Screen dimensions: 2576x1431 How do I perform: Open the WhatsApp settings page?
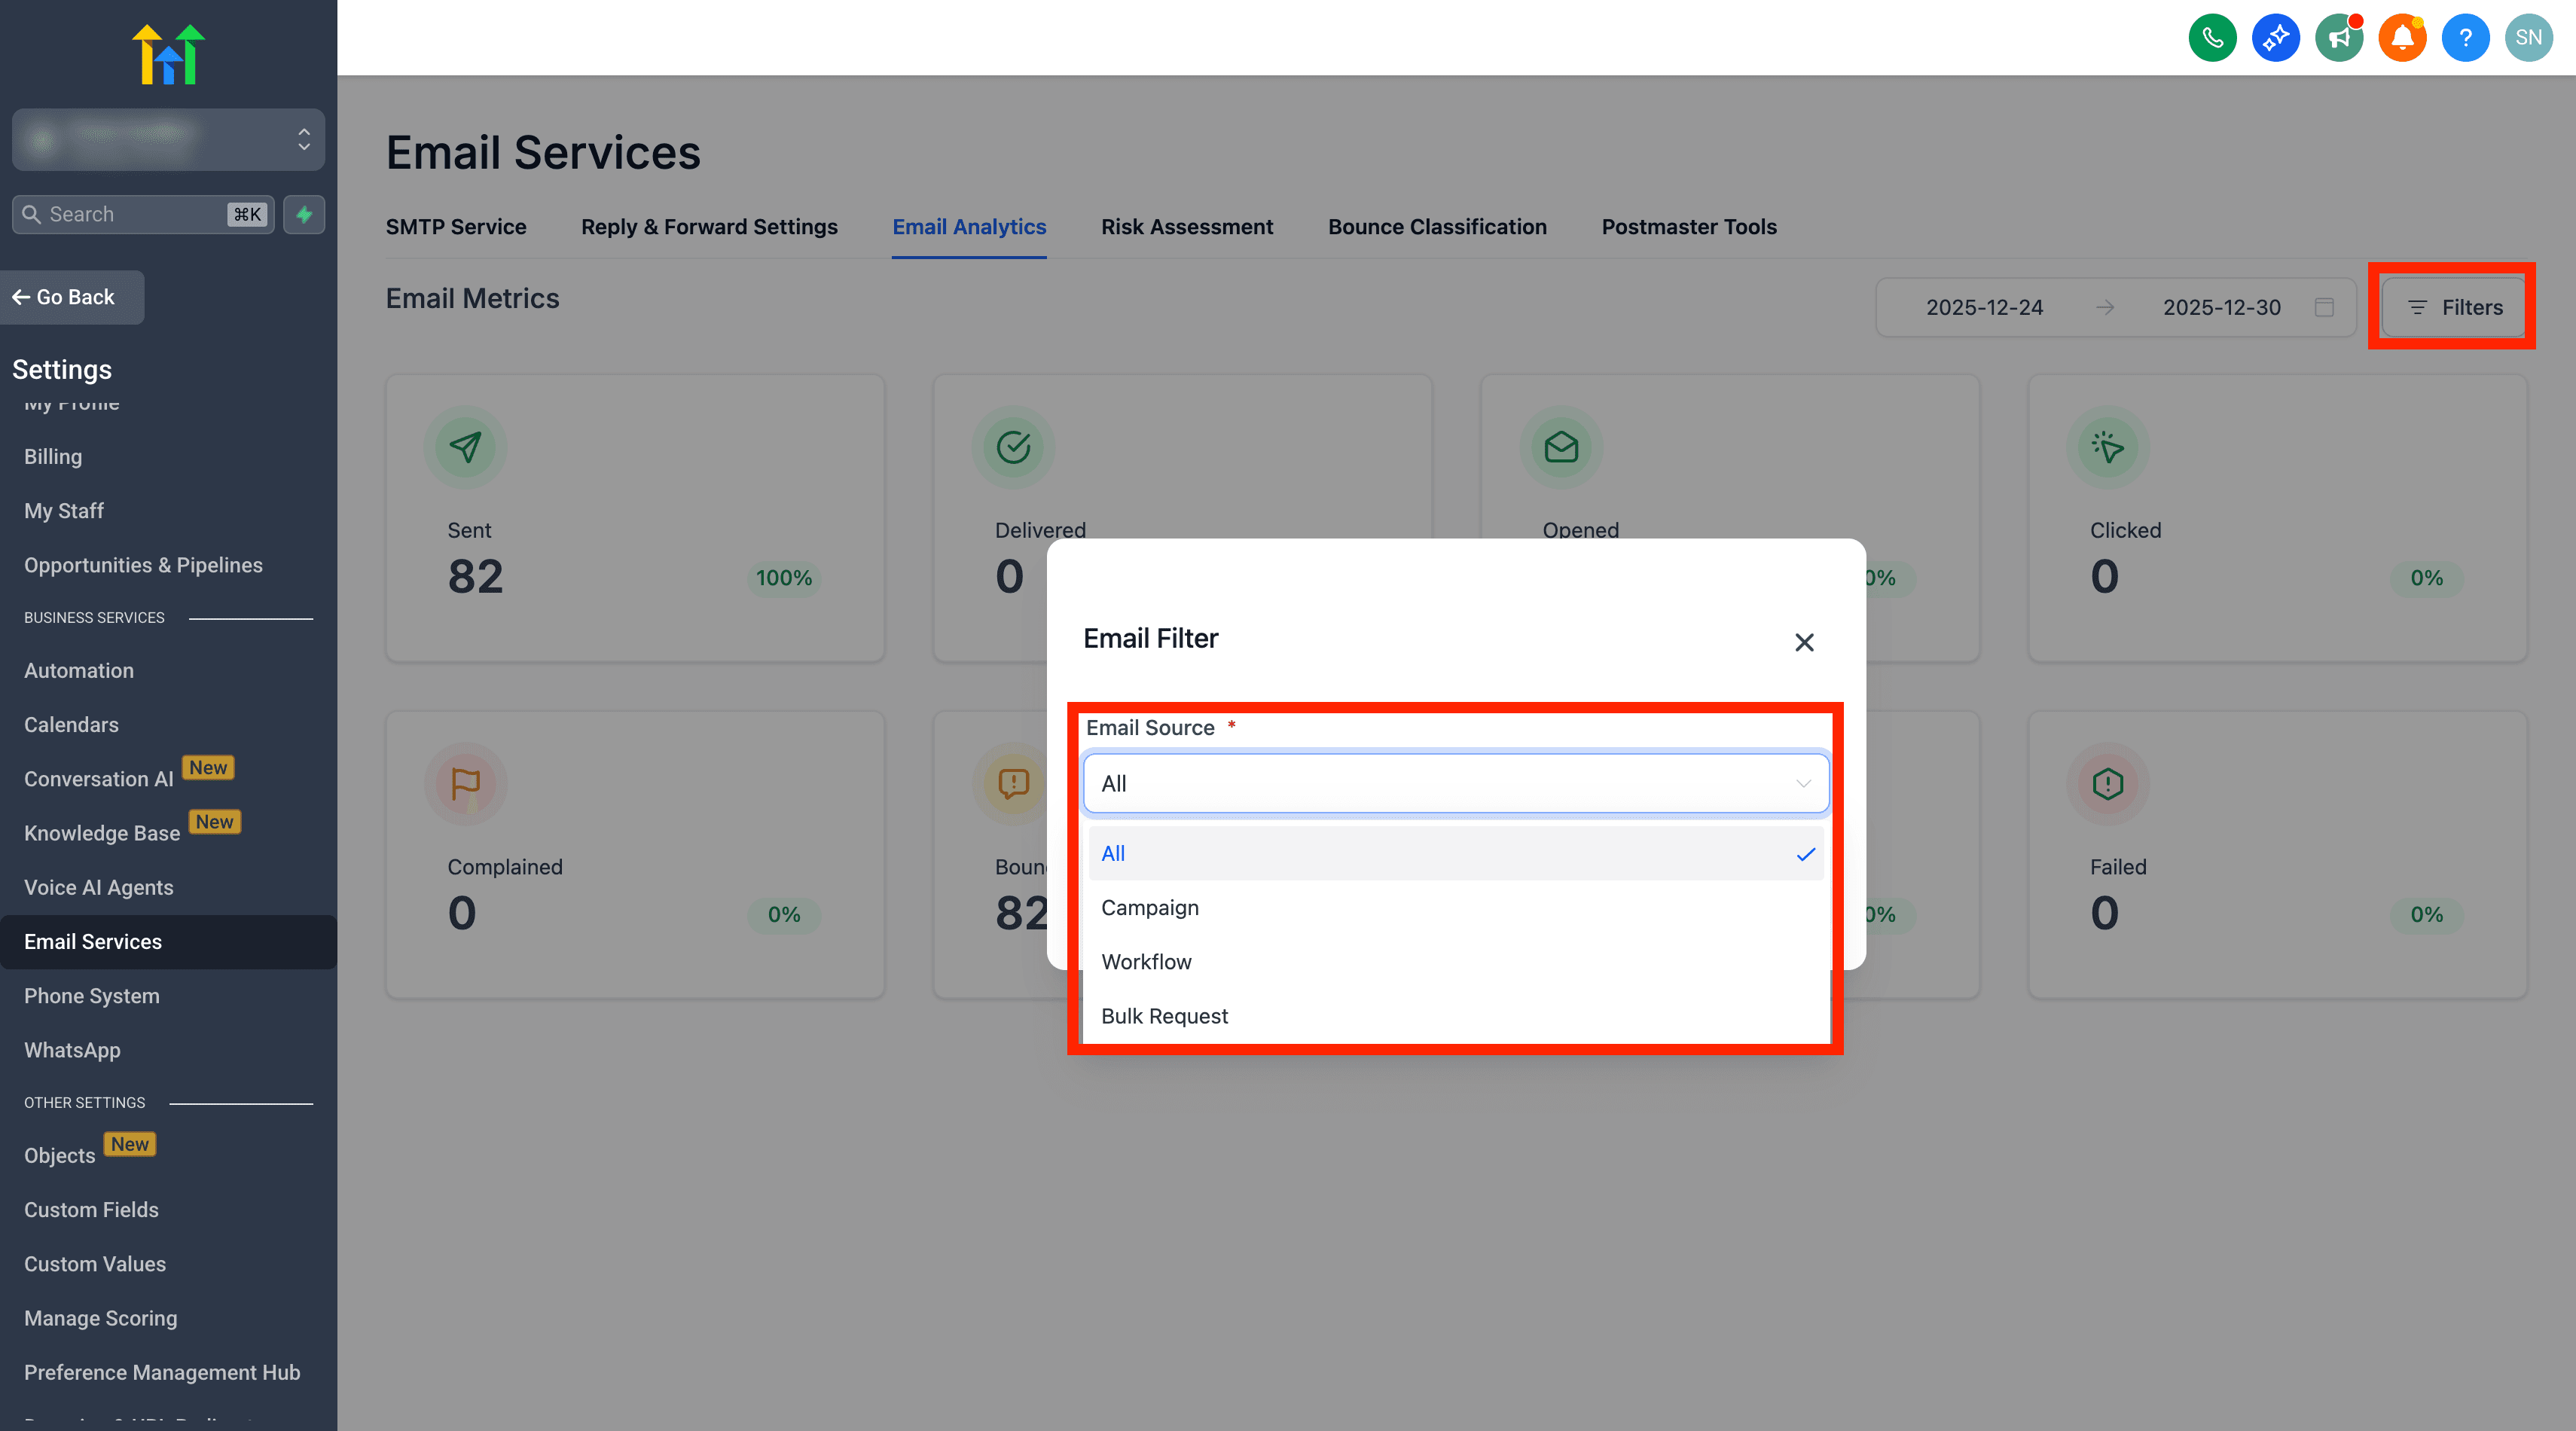pos(72,1050)
